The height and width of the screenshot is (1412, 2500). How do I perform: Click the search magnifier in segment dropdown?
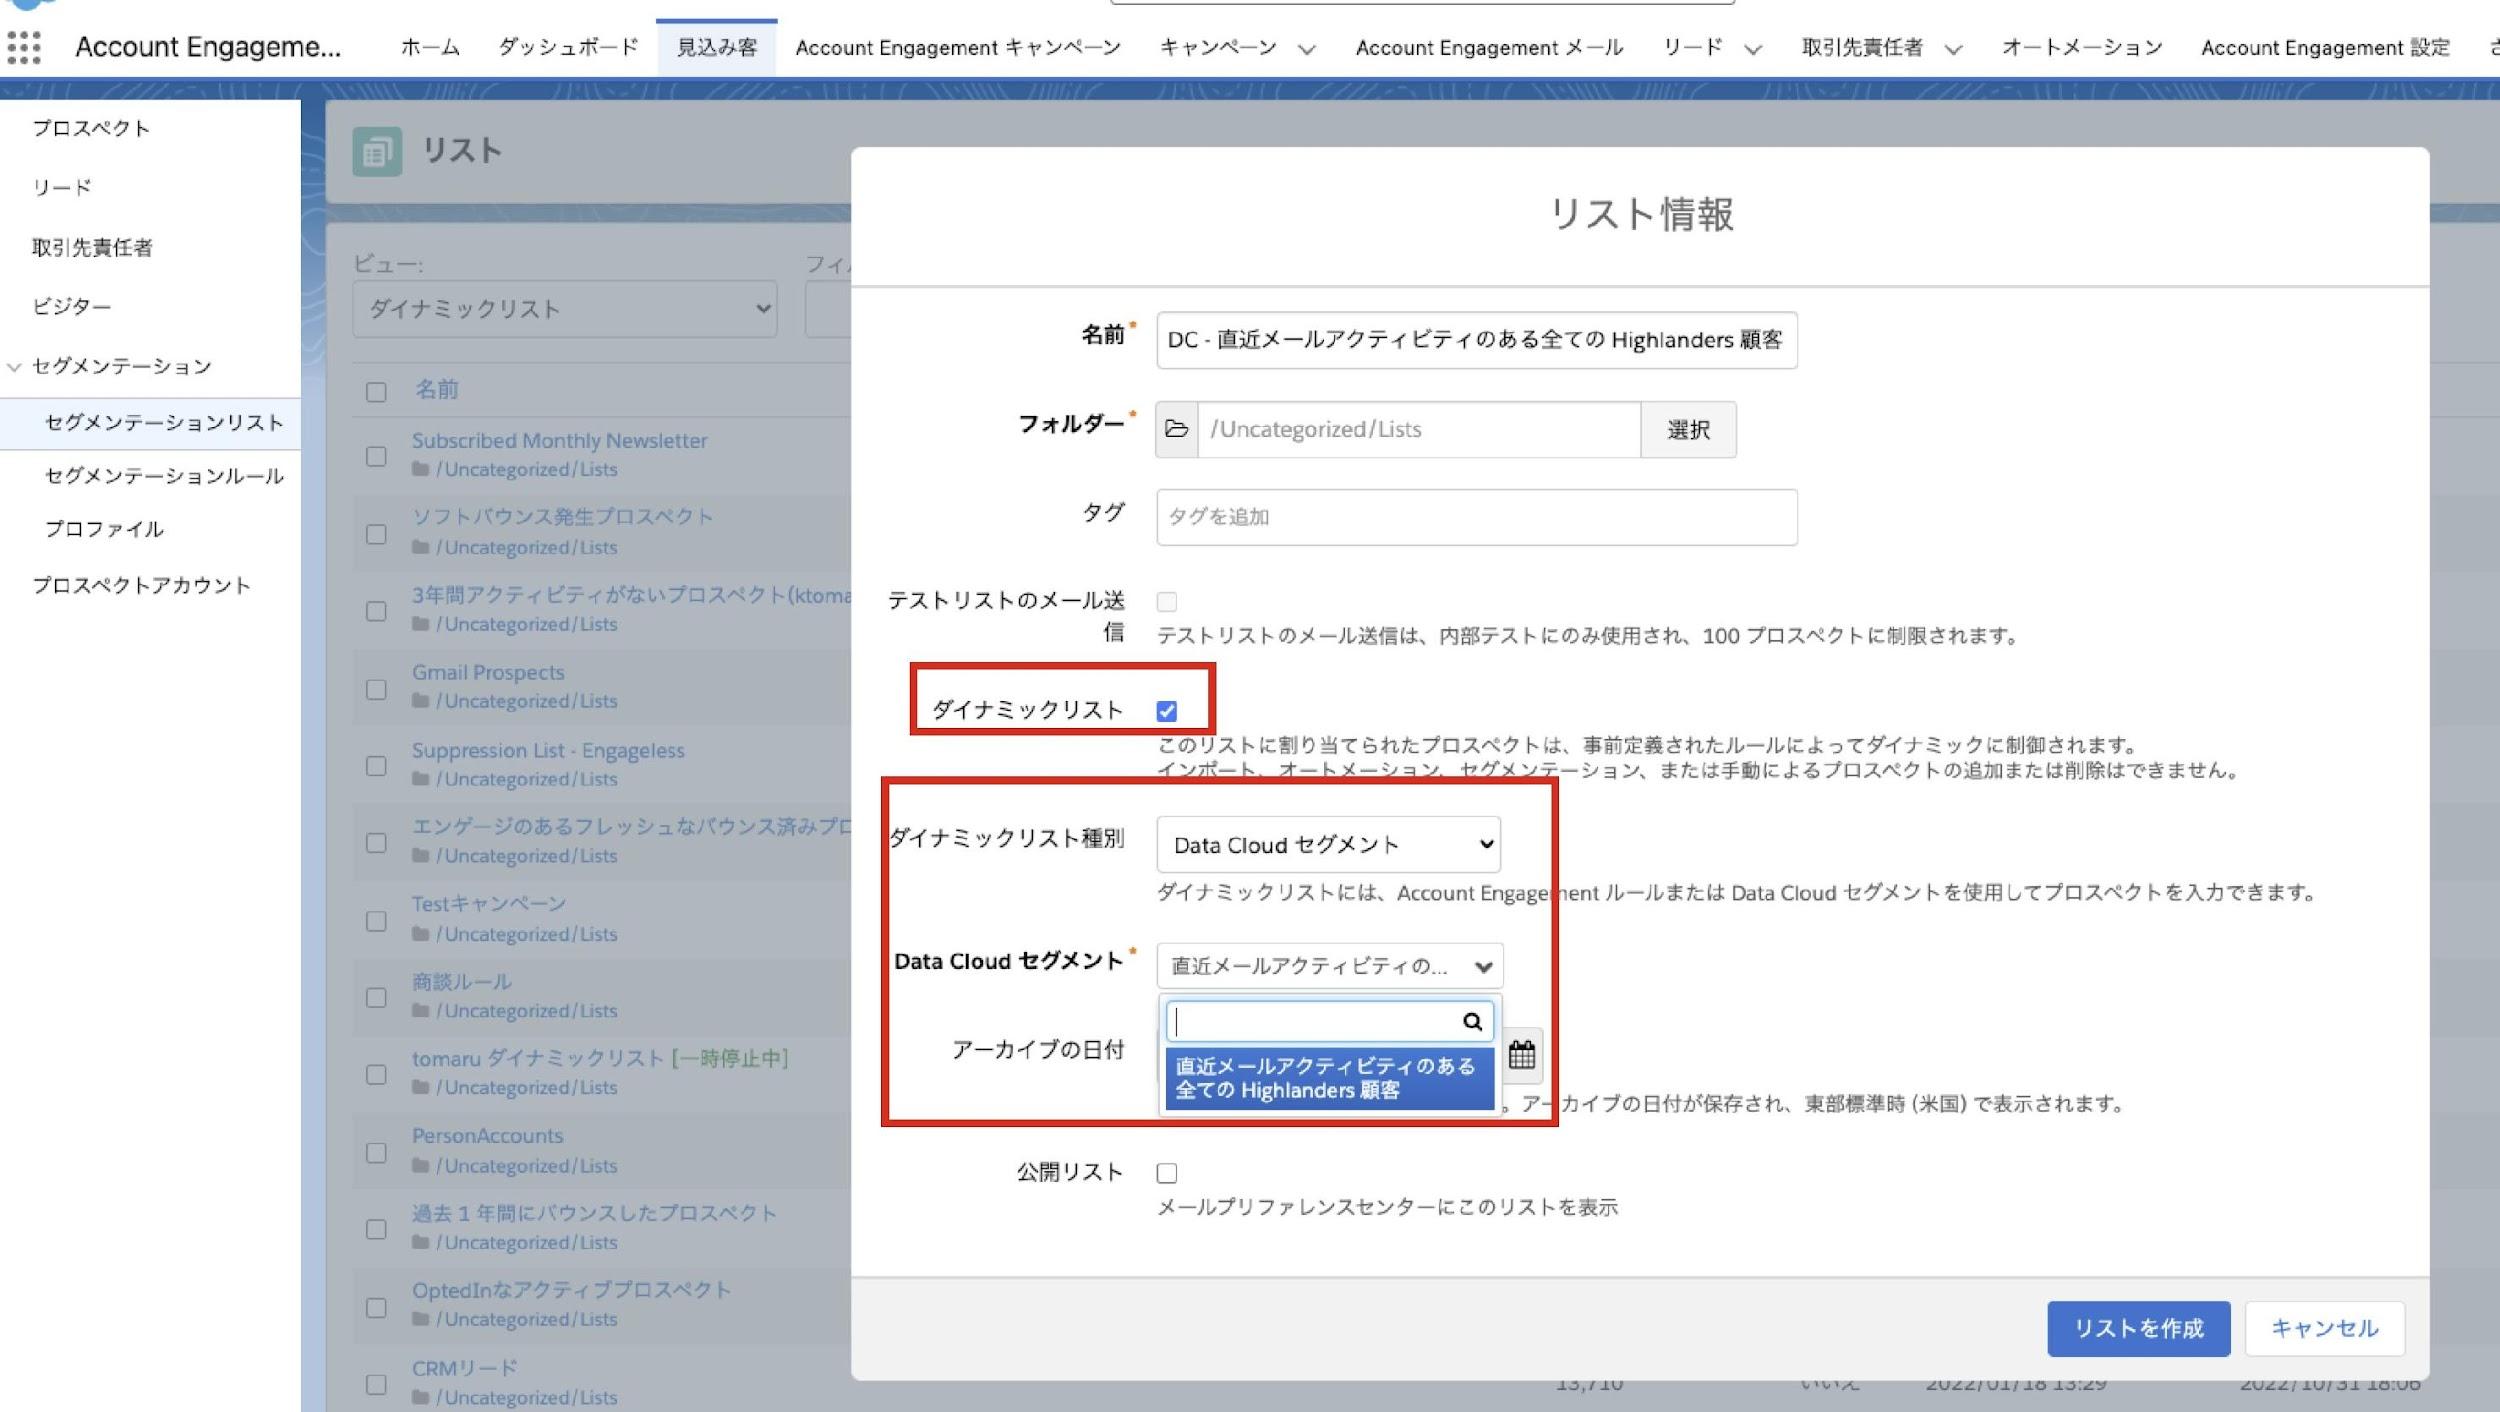(x=1472, y=1021)
